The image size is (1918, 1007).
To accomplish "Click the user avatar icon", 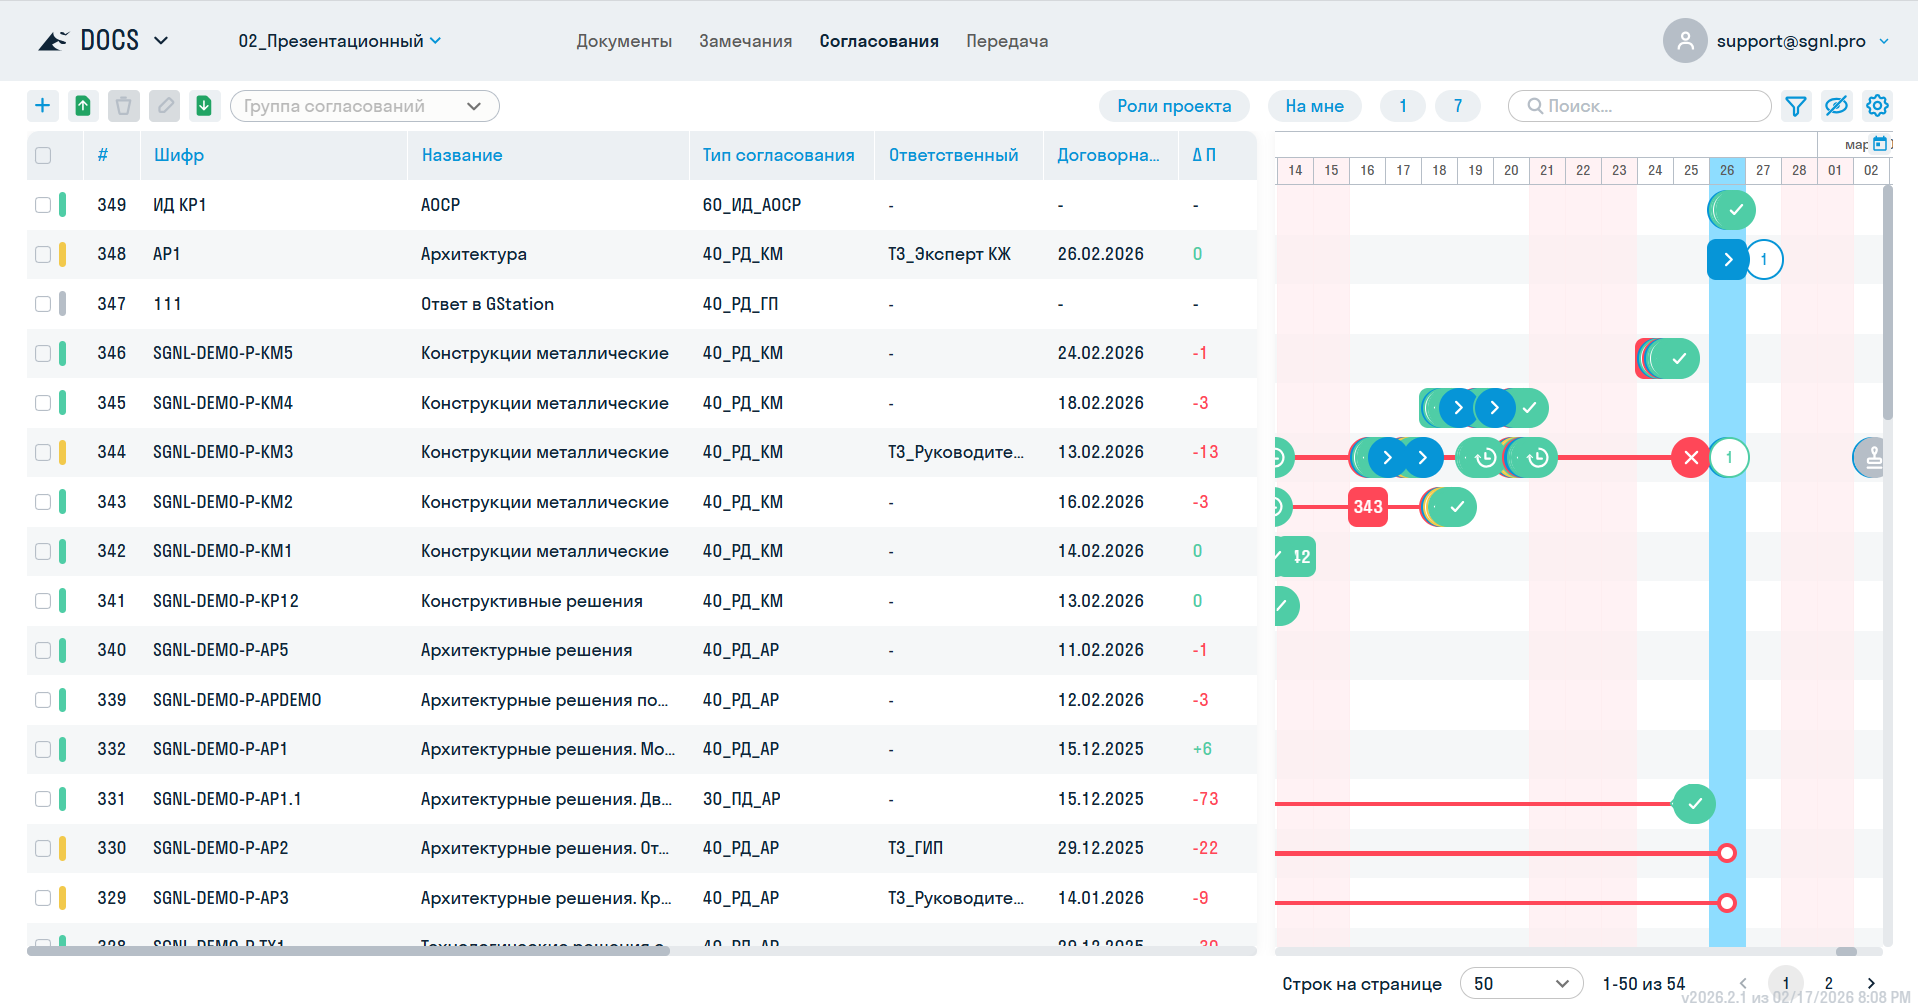I will pyautogui.click(x=1685, y=41).
